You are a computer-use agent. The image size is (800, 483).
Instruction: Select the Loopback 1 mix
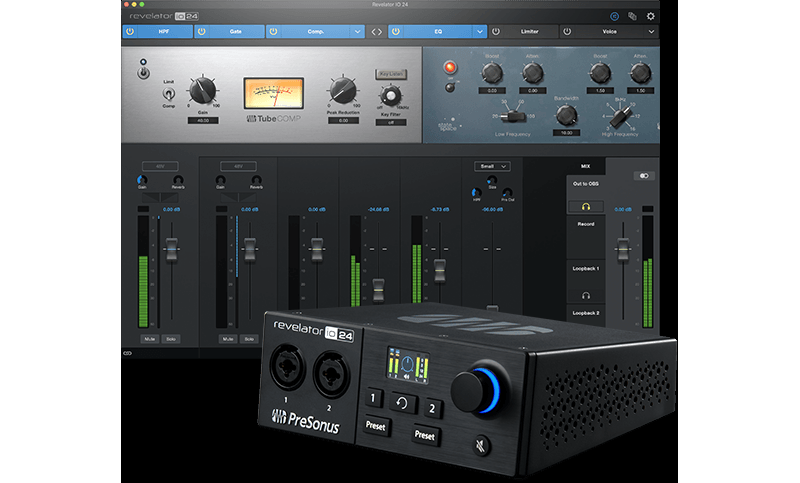coord(586,269)
